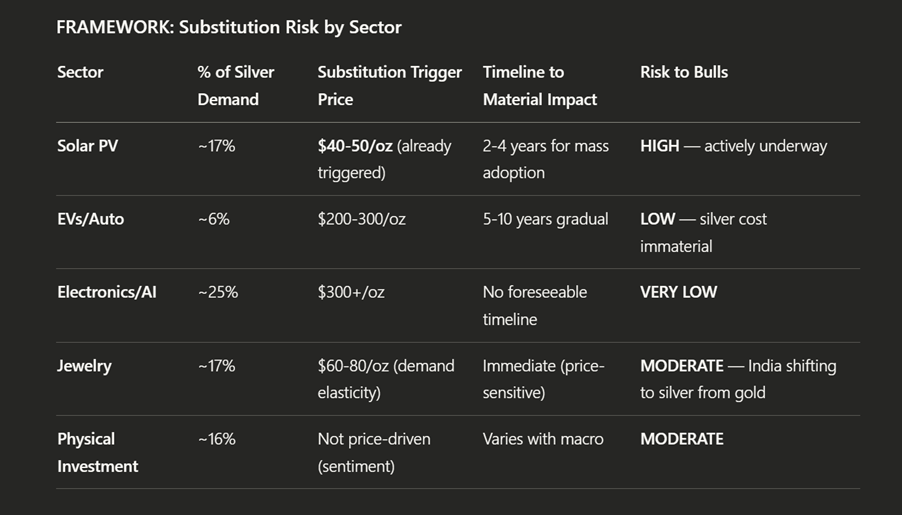The image size is (902, 515).
Task: Select the '$40-50/oz' trigger price text
Action: click(x=355, y=146)
